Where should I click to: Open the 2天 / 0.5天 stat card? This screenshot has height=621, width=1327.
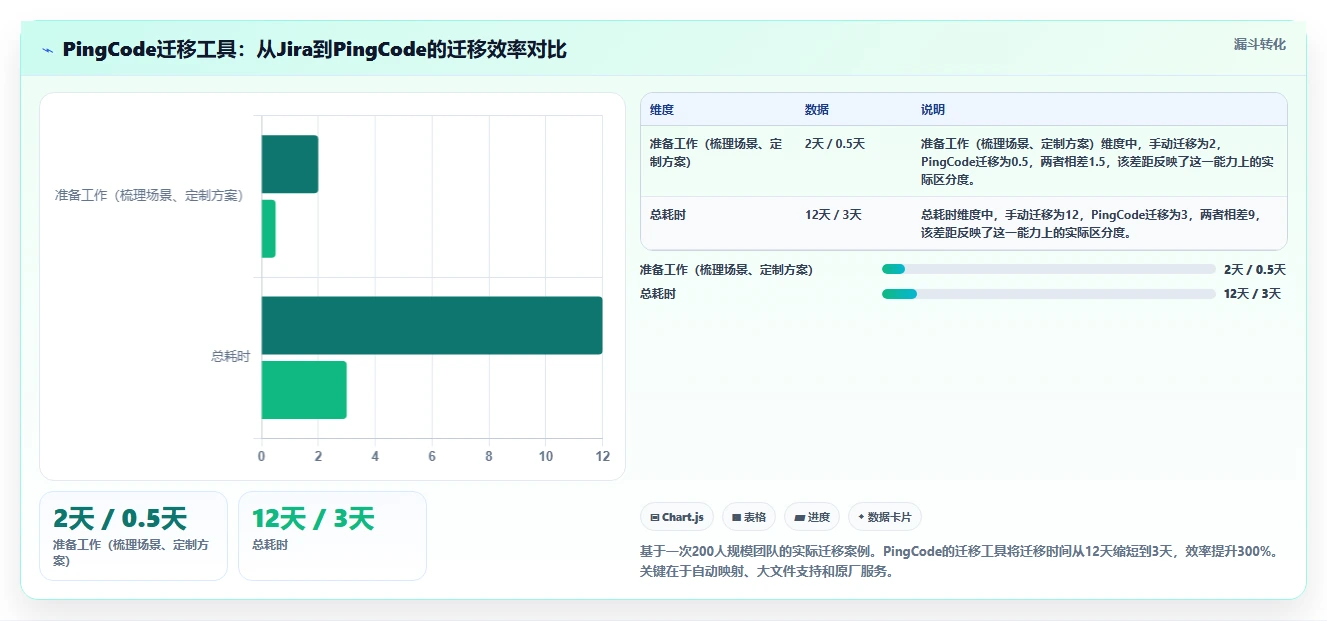click(133, 535)
